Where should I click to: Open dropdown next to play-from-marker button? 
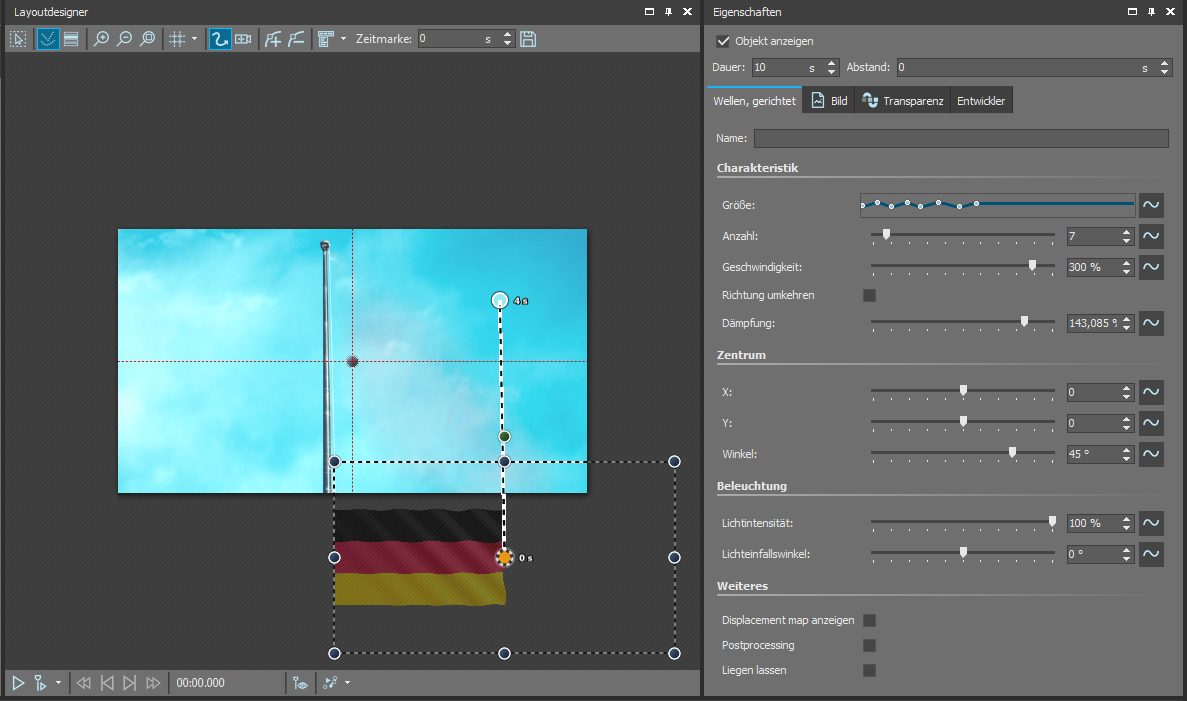coord(58,683)
